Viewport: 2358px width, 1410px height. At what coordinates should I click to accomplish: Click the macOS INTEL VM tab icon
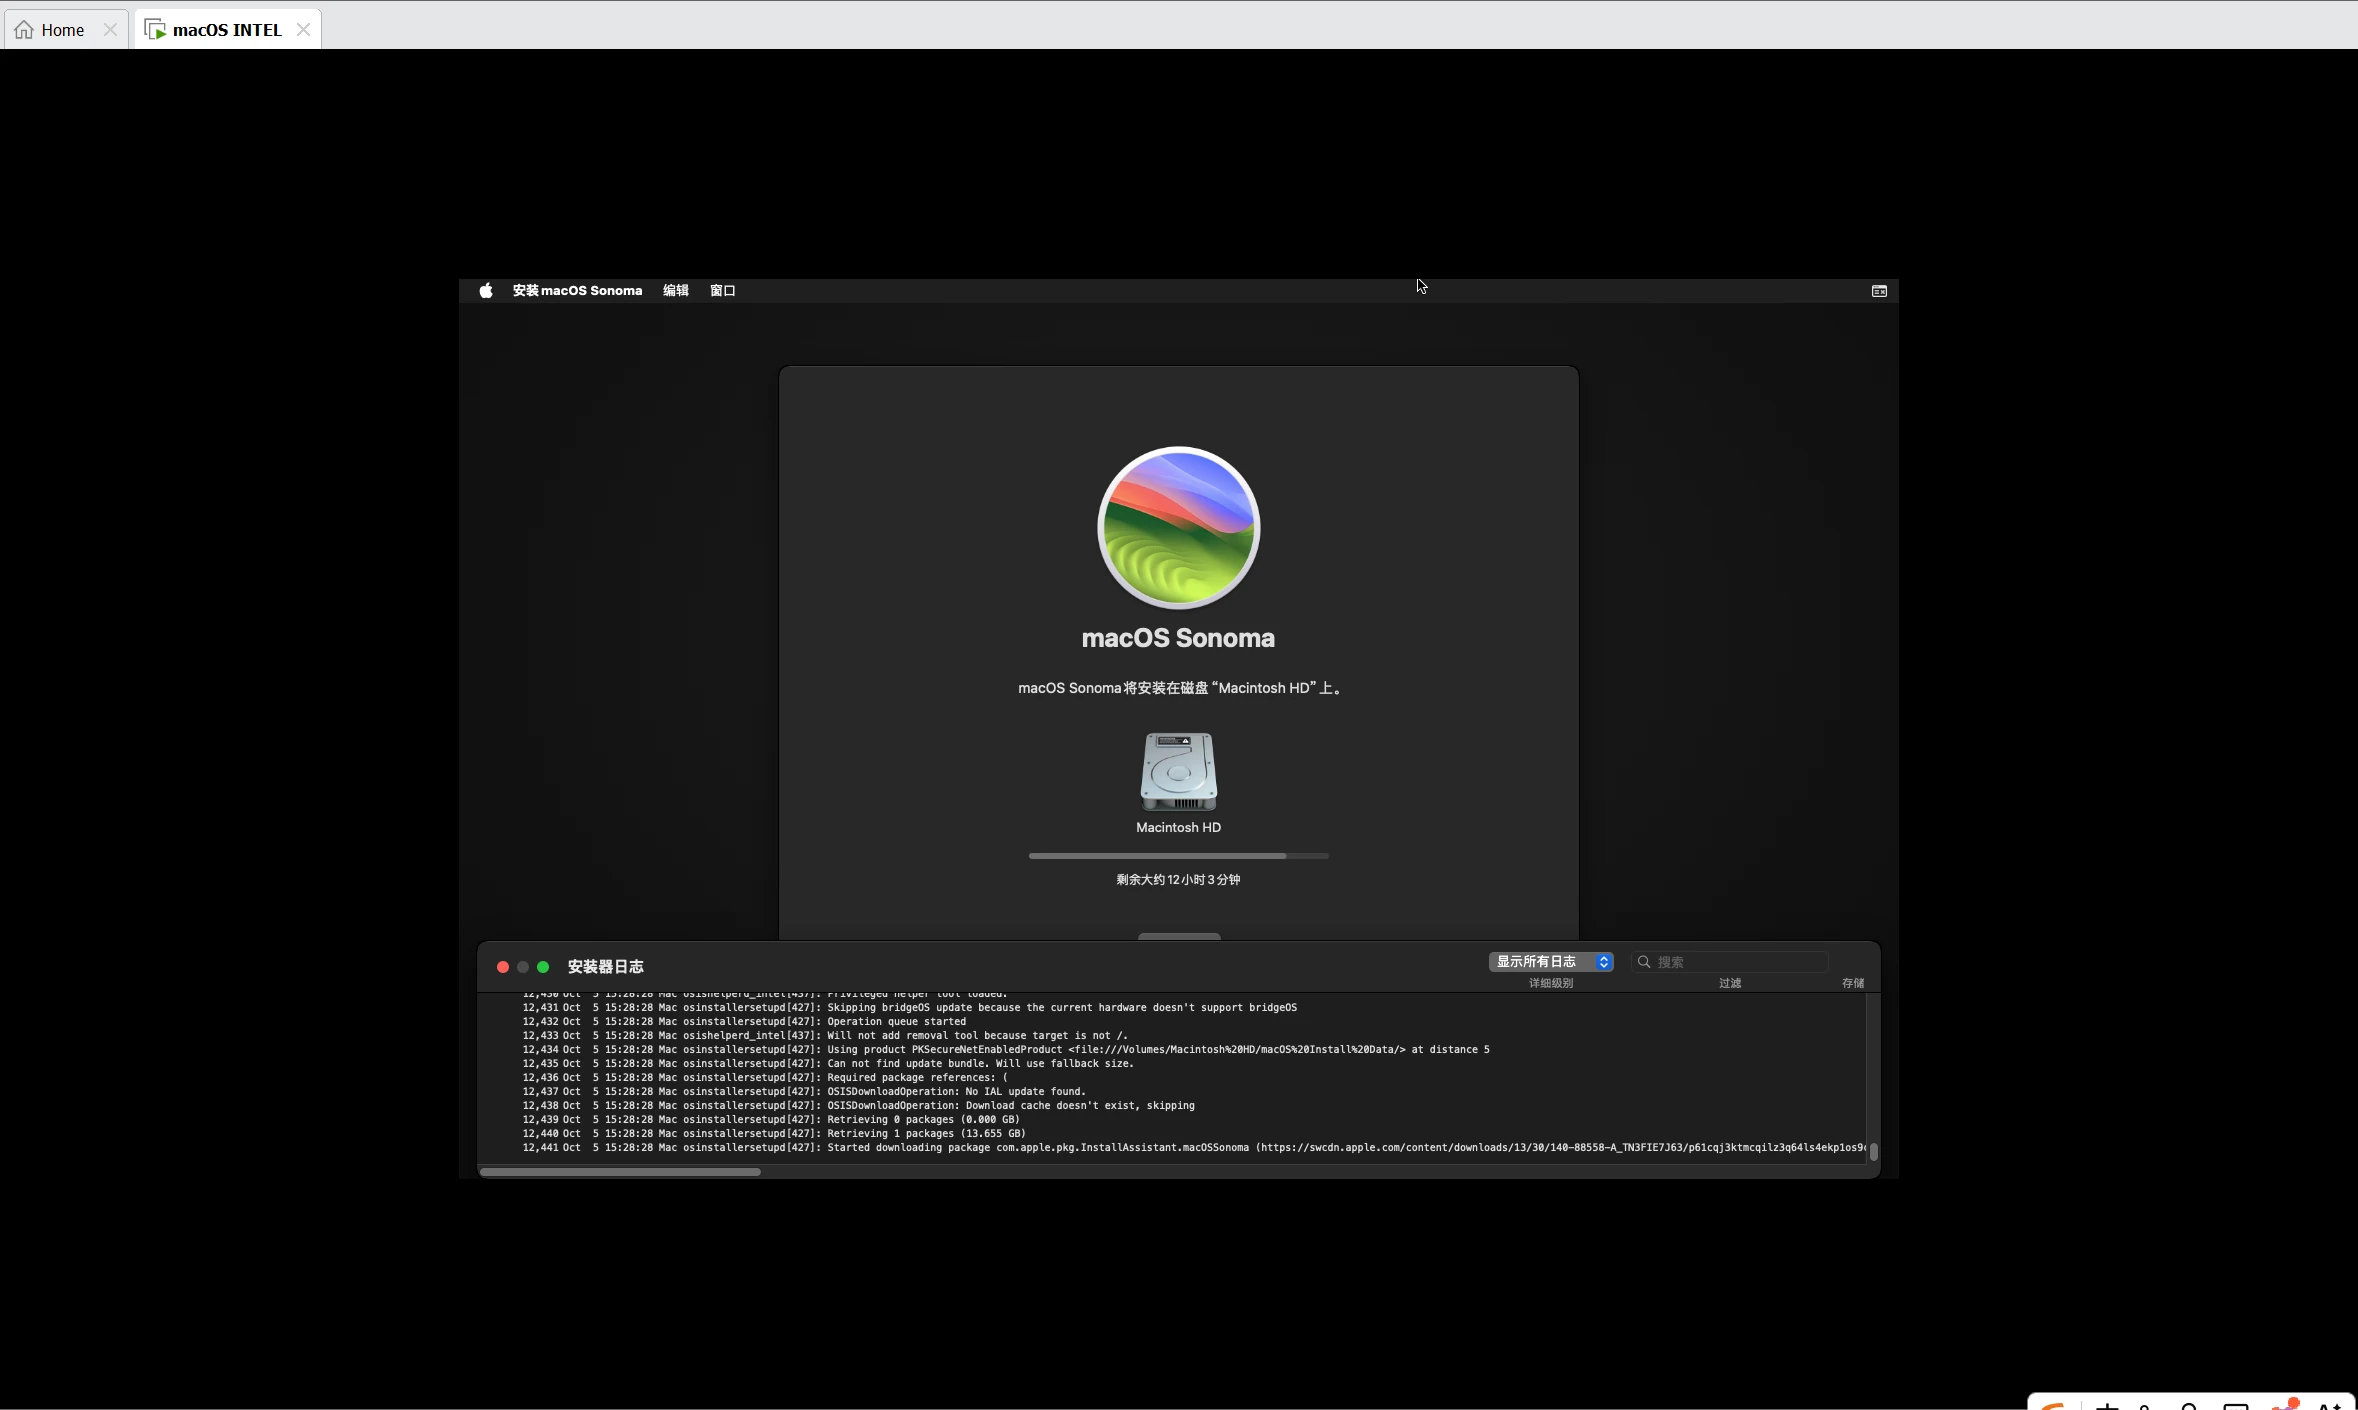click(155, 30)
